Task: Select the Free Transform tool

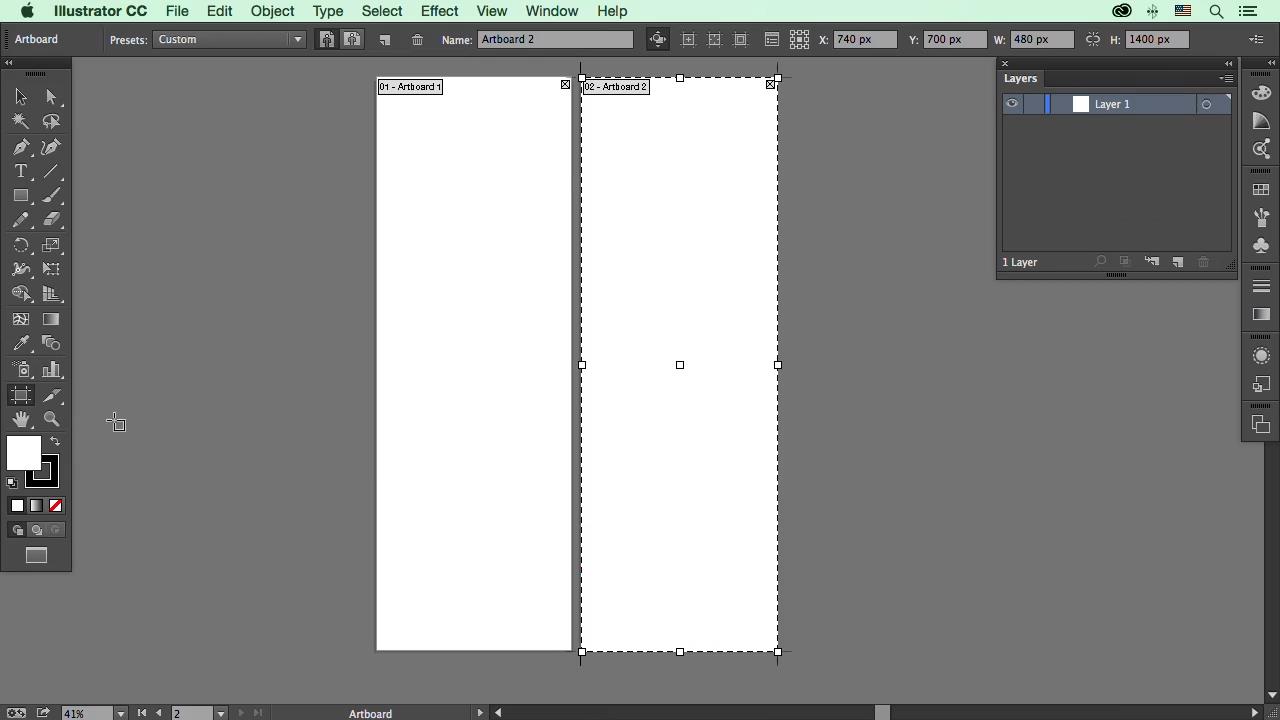Action: coord(51,269)
